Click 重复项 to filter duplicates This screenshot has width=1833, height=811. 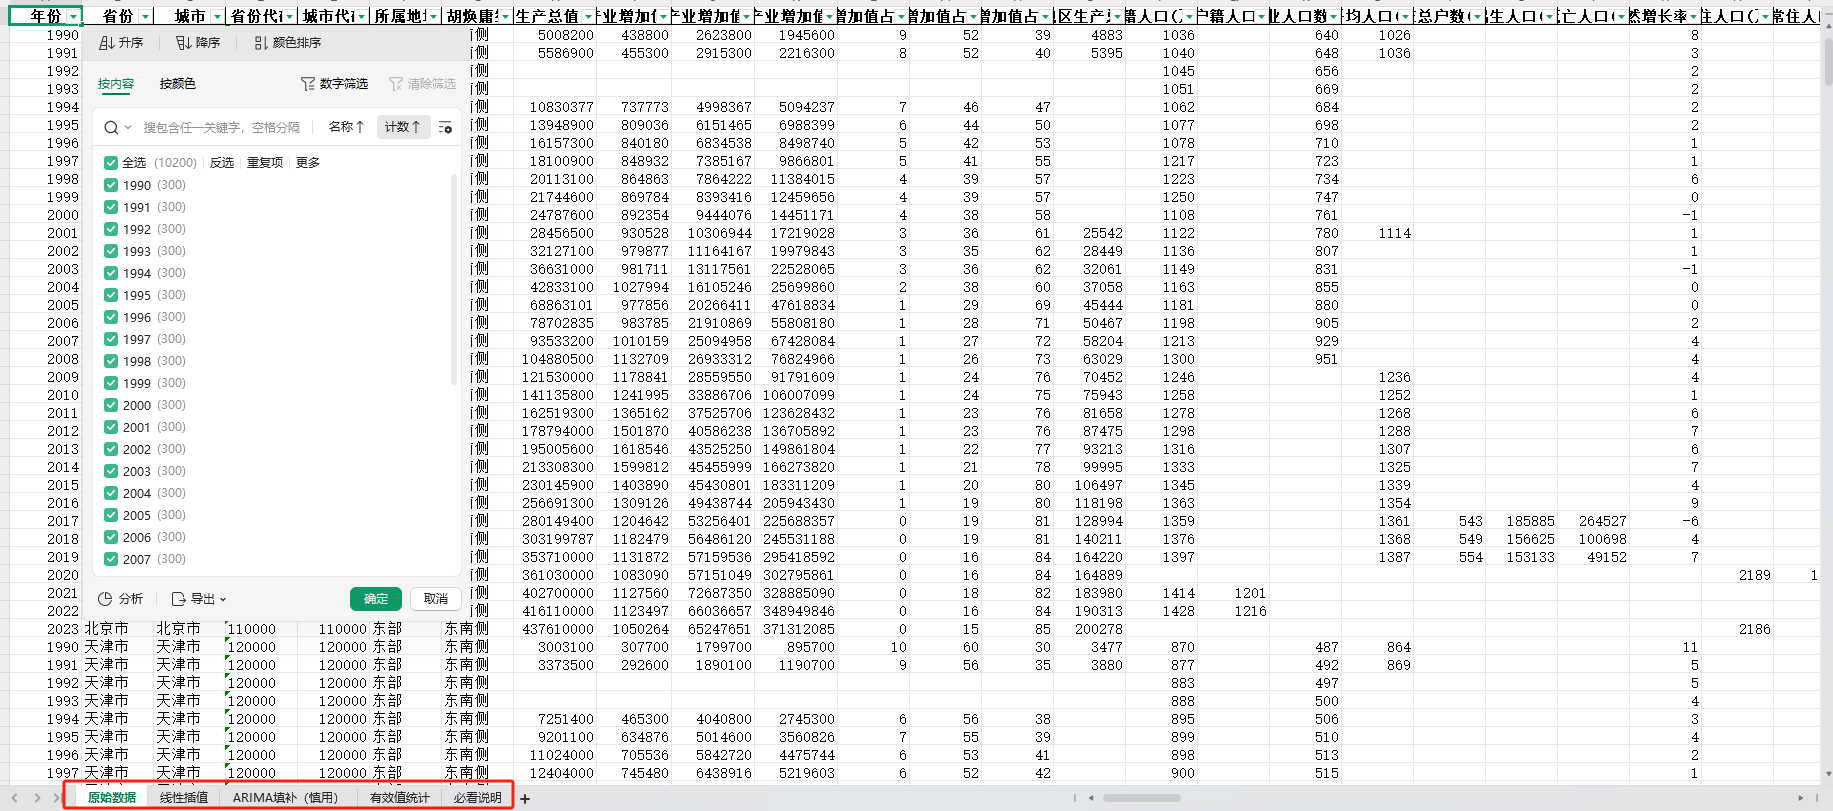coord(265,163)
